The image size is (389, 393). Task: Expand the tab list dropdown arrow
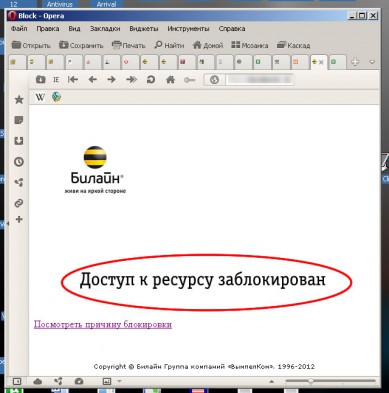tap(372, 62)
